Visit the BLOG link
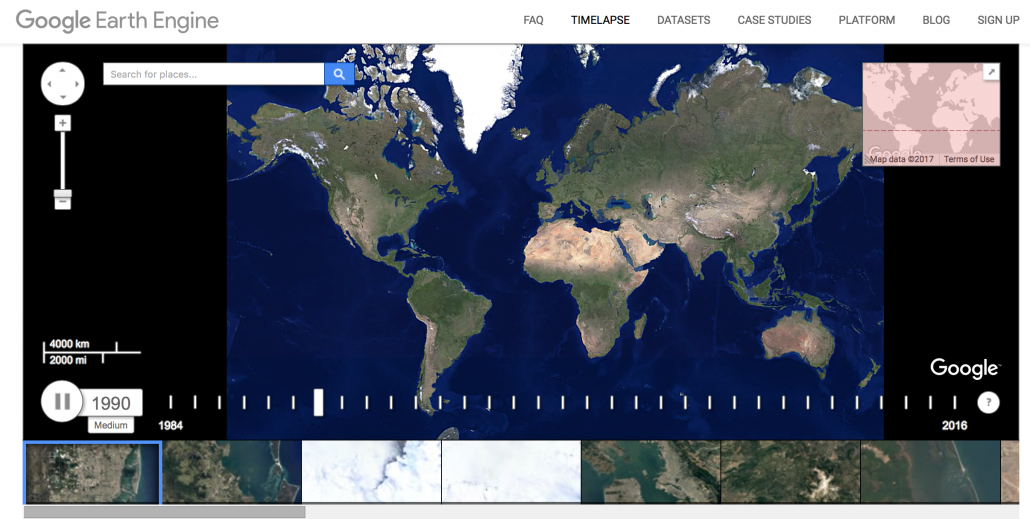This screenshot has width=1030, height=519. (936, 20)
